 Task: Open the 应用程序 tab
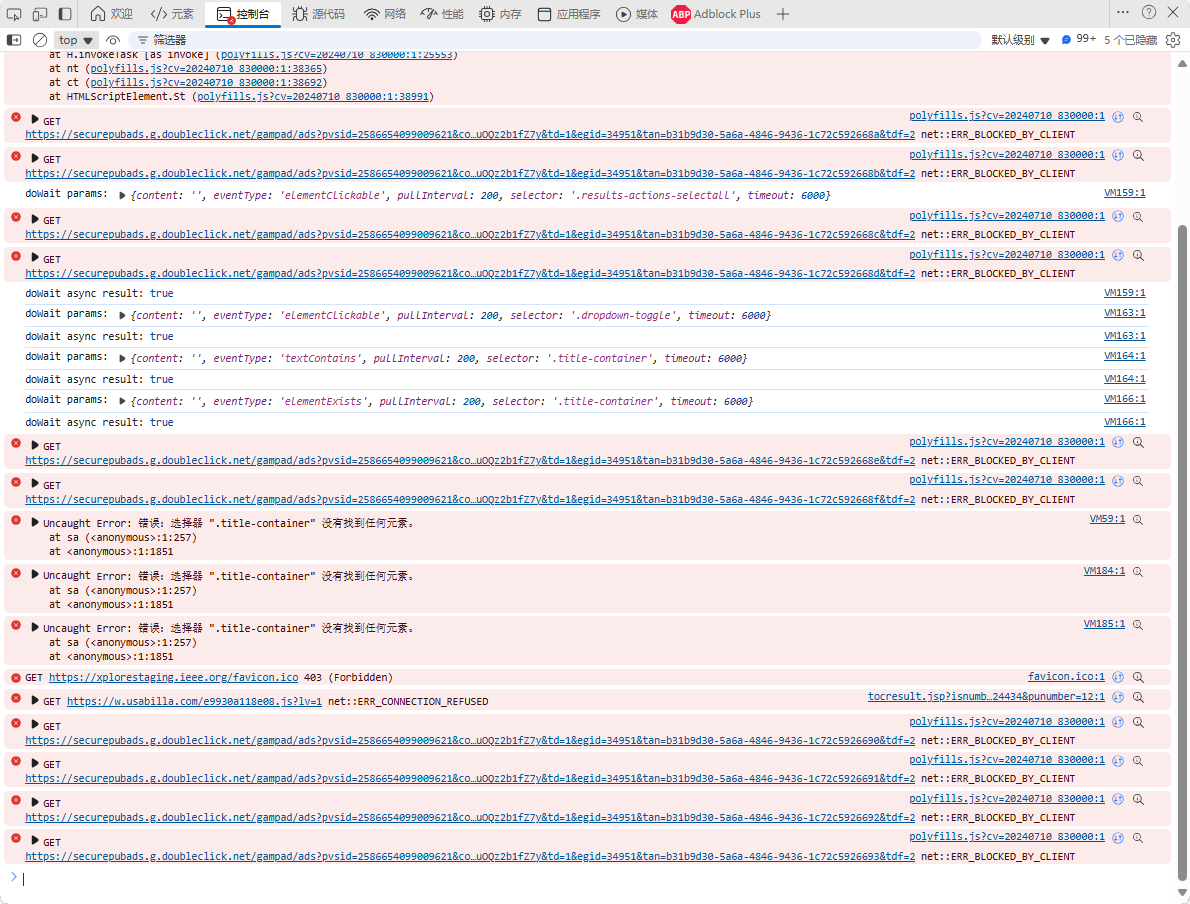click(568, 14)
